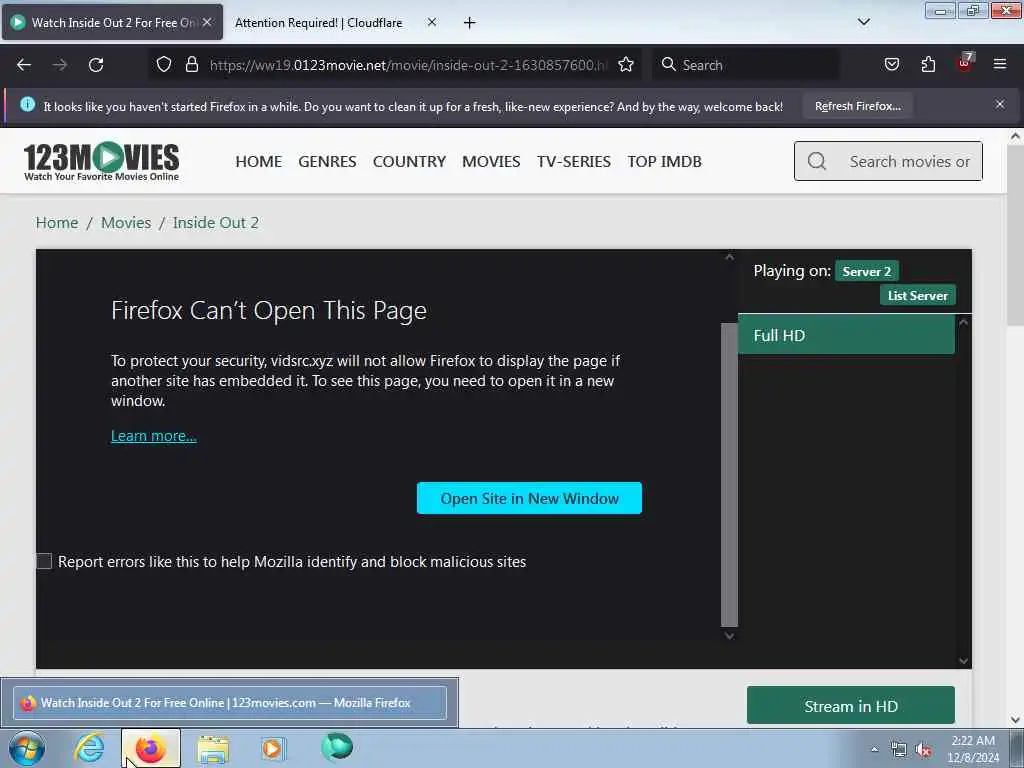Click the embedded frame scroll-down arrow
Image resolution: width=1024 pixels, height=768 pixels.
pyautogui.click(x=729, y=635)
